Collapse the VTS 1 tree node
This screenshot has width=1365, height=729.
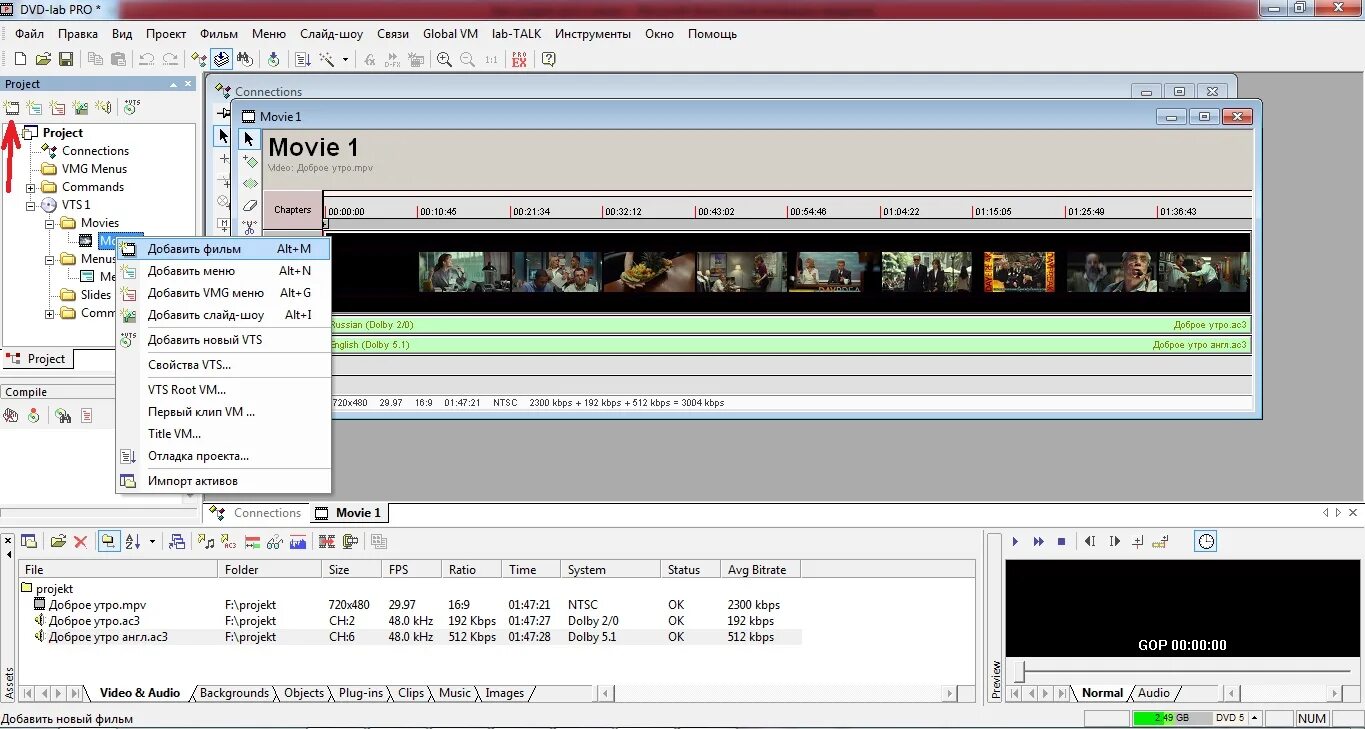tap(31, 205)
